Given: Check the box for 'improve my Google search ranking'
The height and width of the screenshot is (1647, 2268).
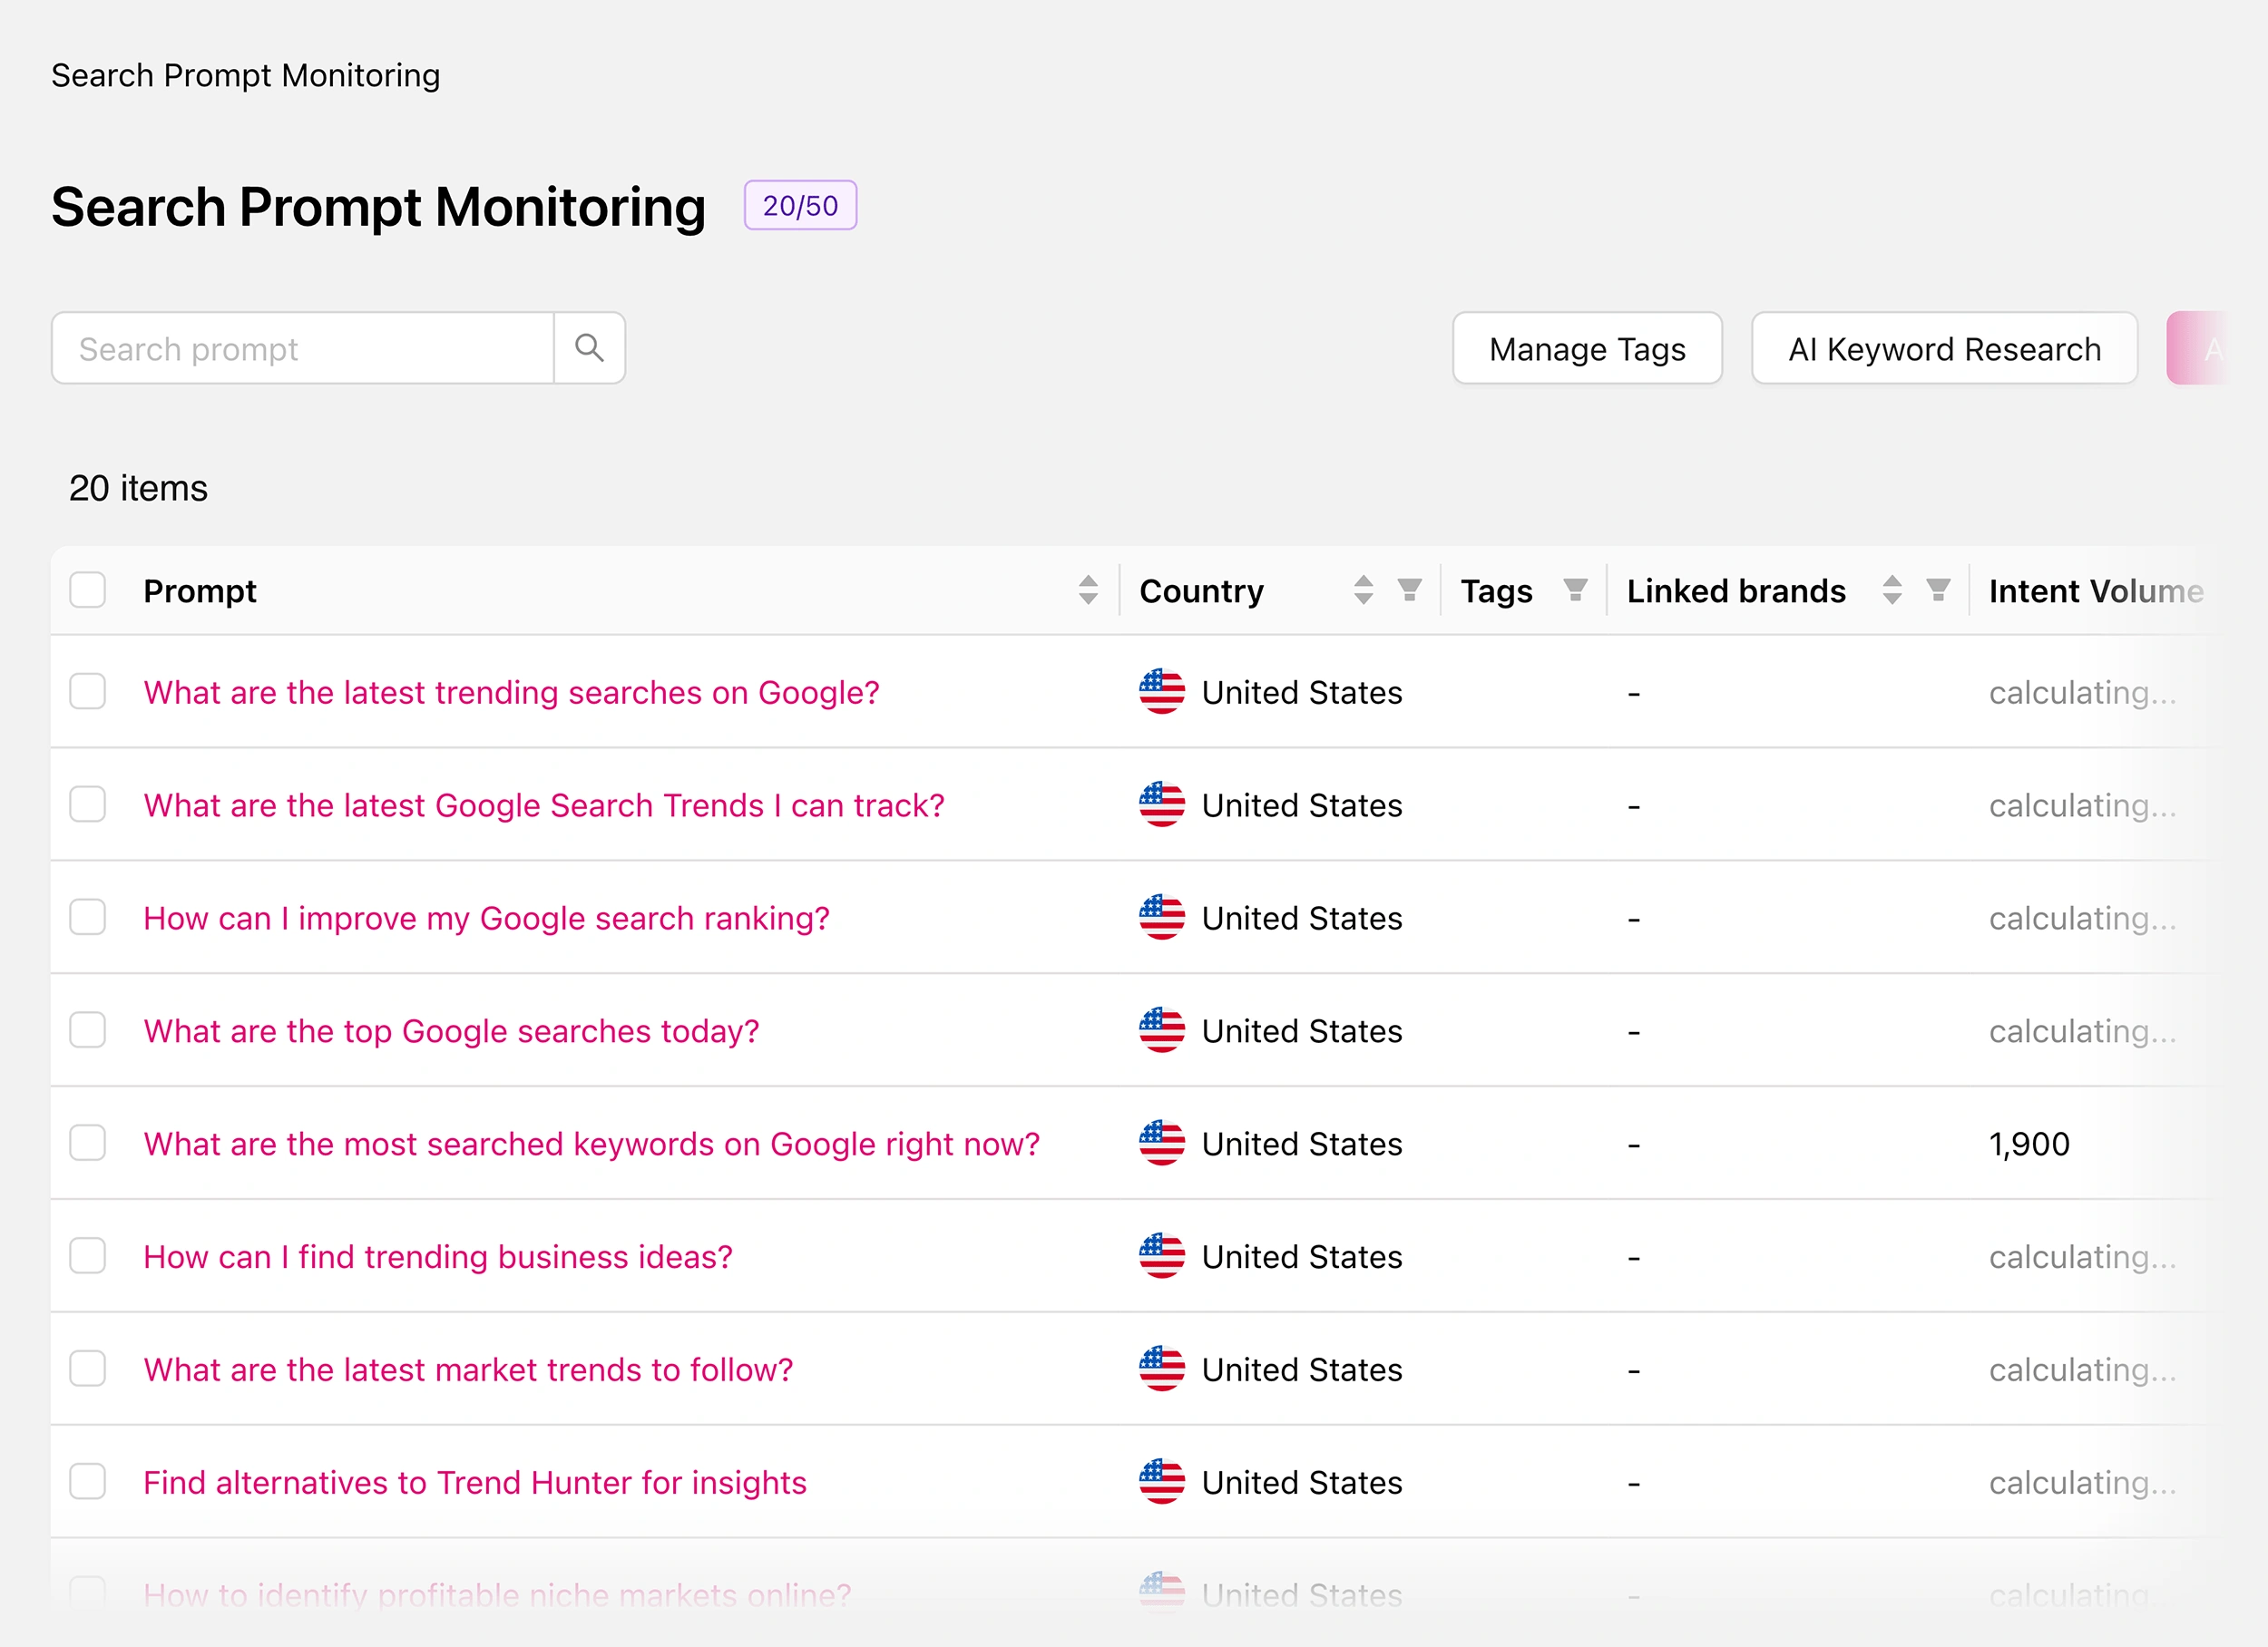Looking at the screenshot, I should [88, 918].
